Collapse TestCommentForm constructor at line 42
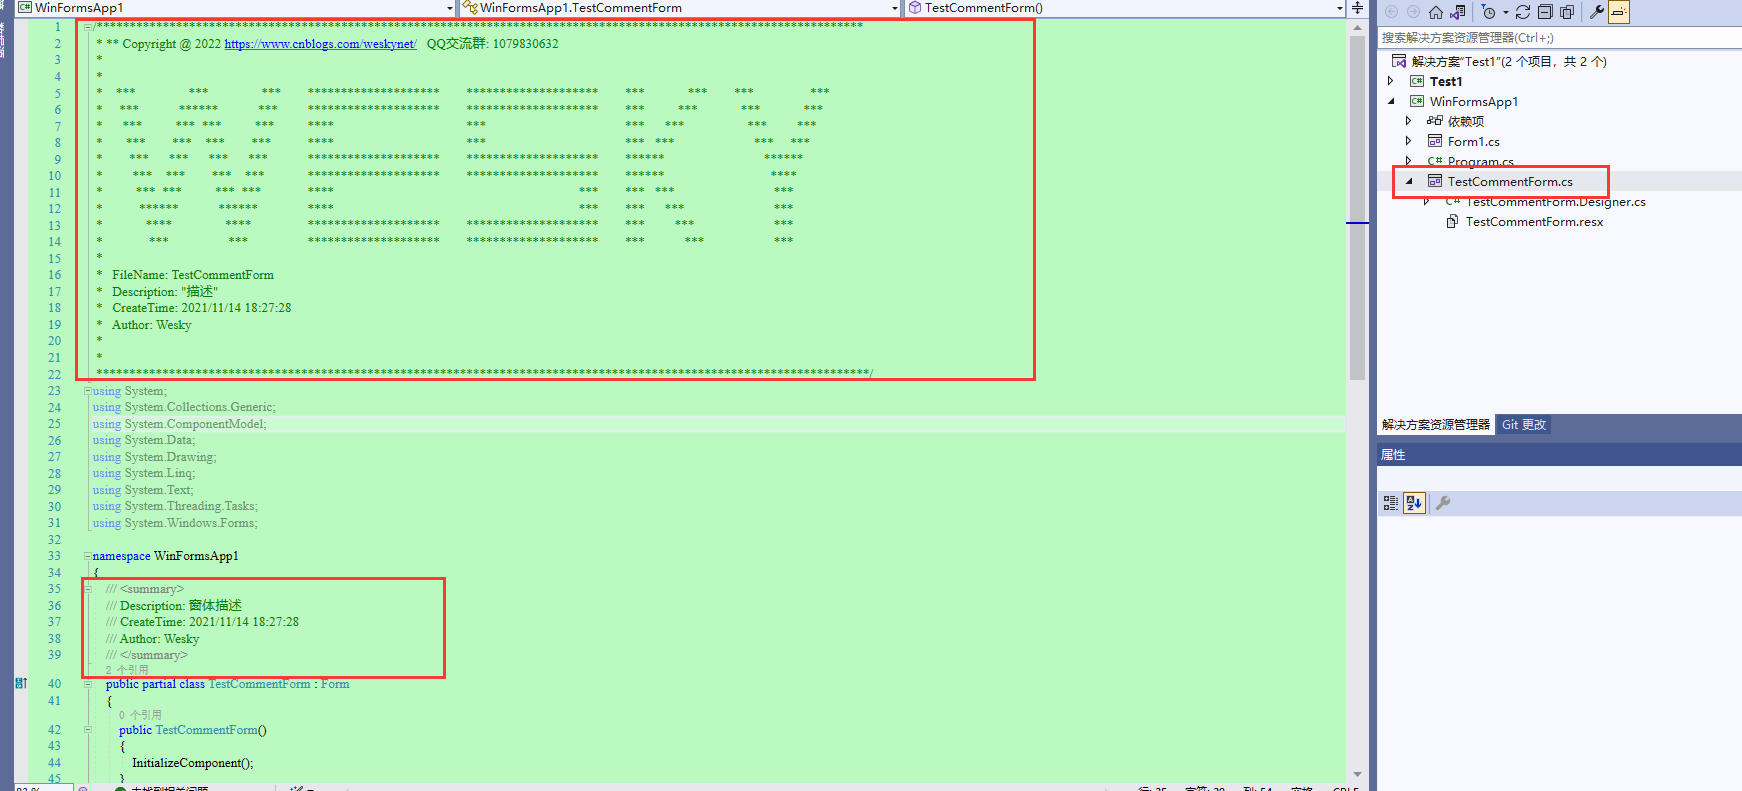Screen dimensions: 1742x791 click(x=88, y=730)
